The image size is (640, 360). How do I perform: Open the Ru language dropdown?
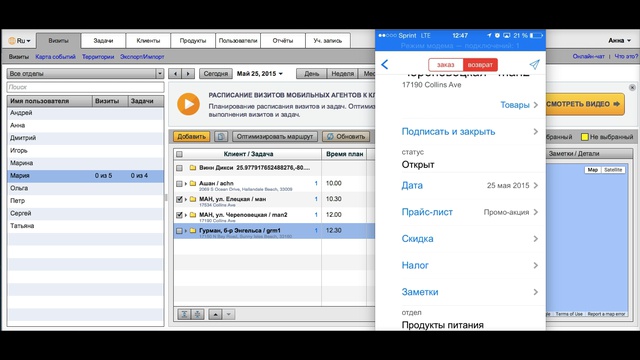pos(20,40)
